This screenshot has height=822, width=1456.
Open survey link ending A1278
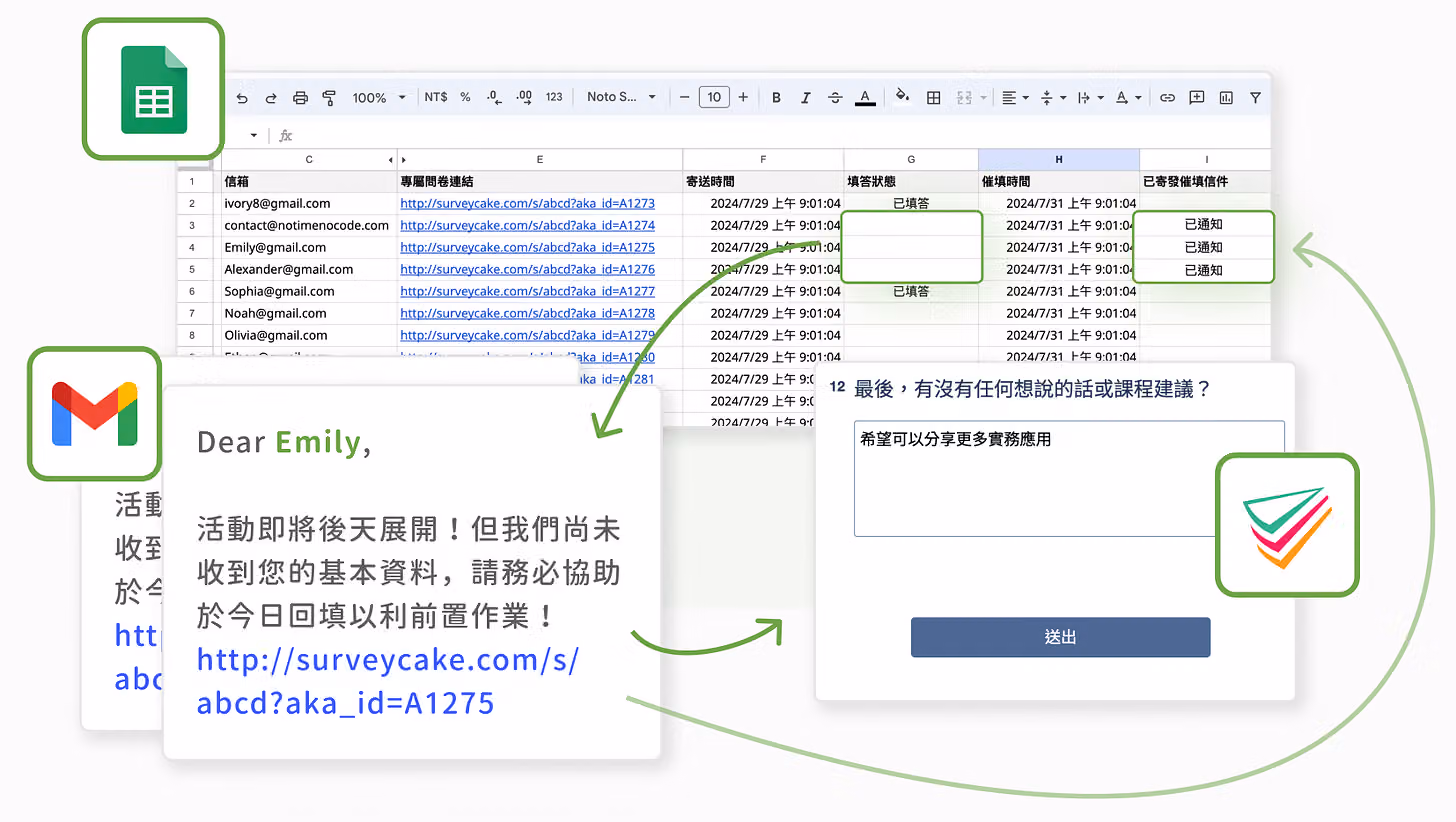527,313
